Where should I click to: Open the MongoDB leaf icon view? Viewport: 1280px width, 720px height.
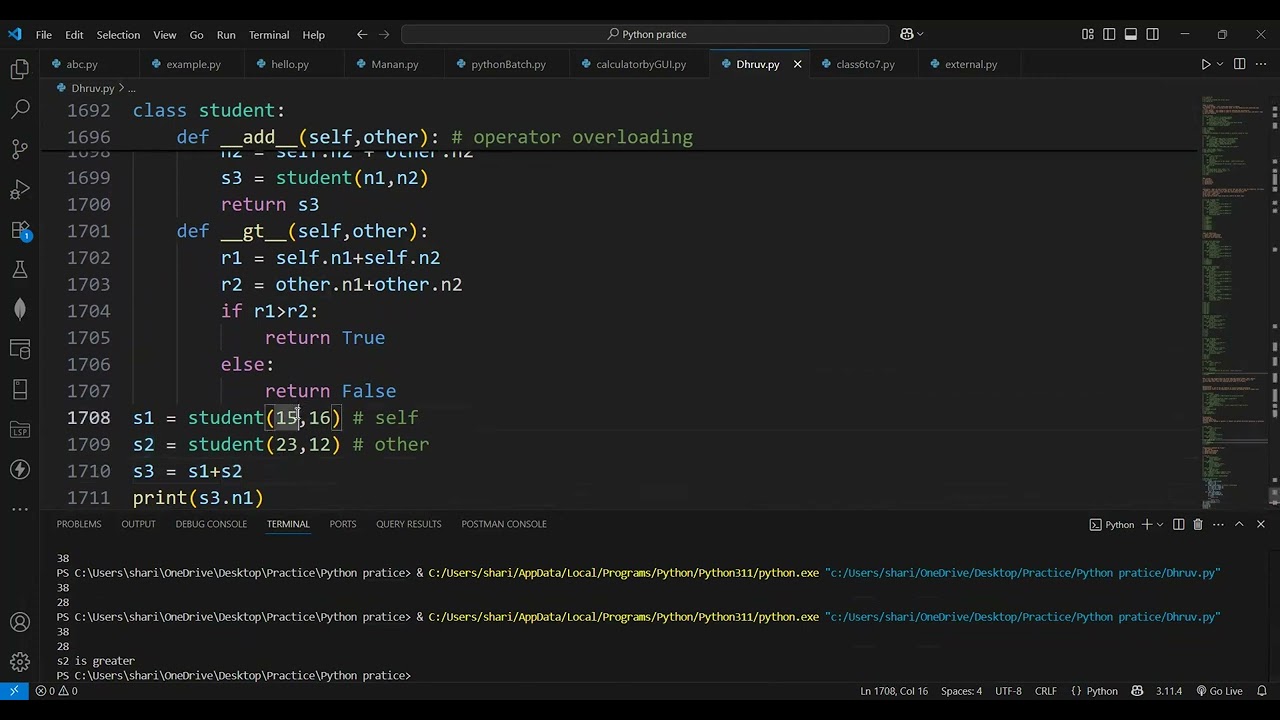coord(20,309)
